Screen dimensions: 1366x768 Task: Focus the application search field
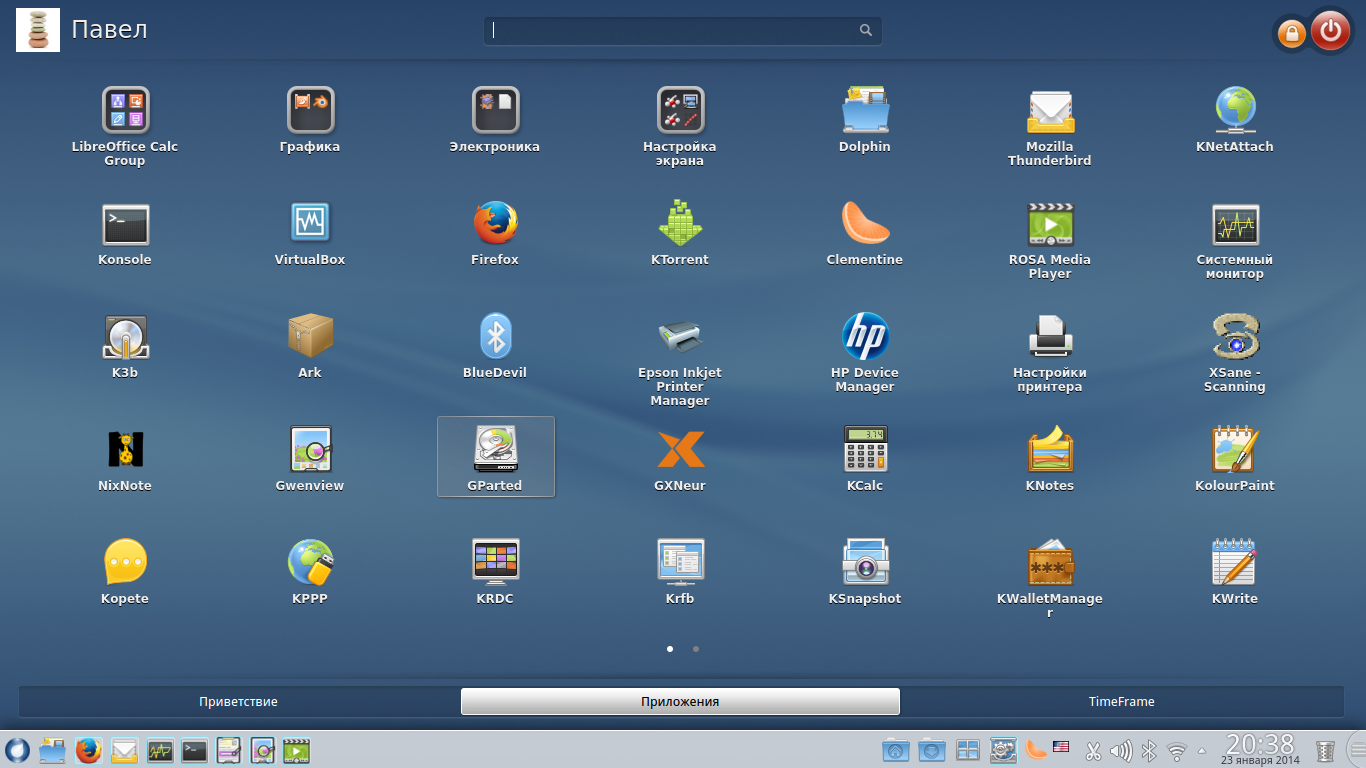683,31
